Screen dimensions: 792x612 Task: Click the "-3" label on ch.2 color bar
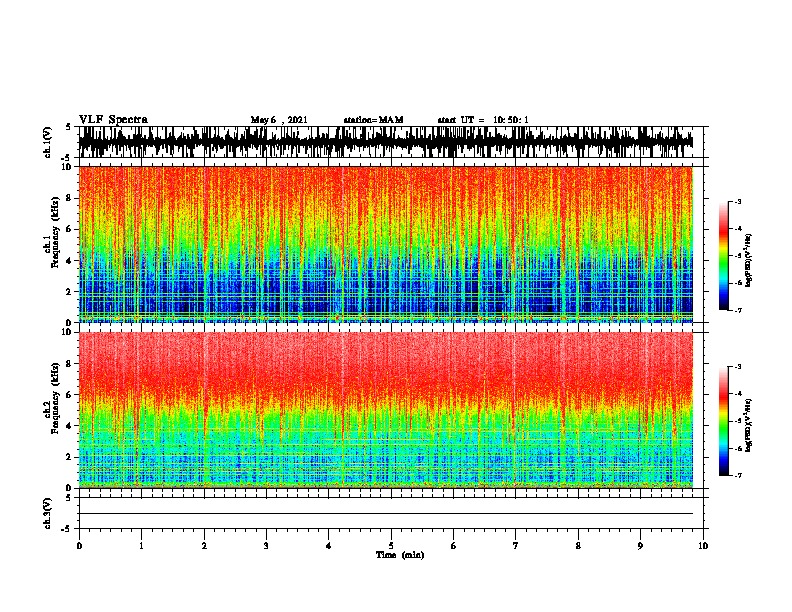(737, 367)
